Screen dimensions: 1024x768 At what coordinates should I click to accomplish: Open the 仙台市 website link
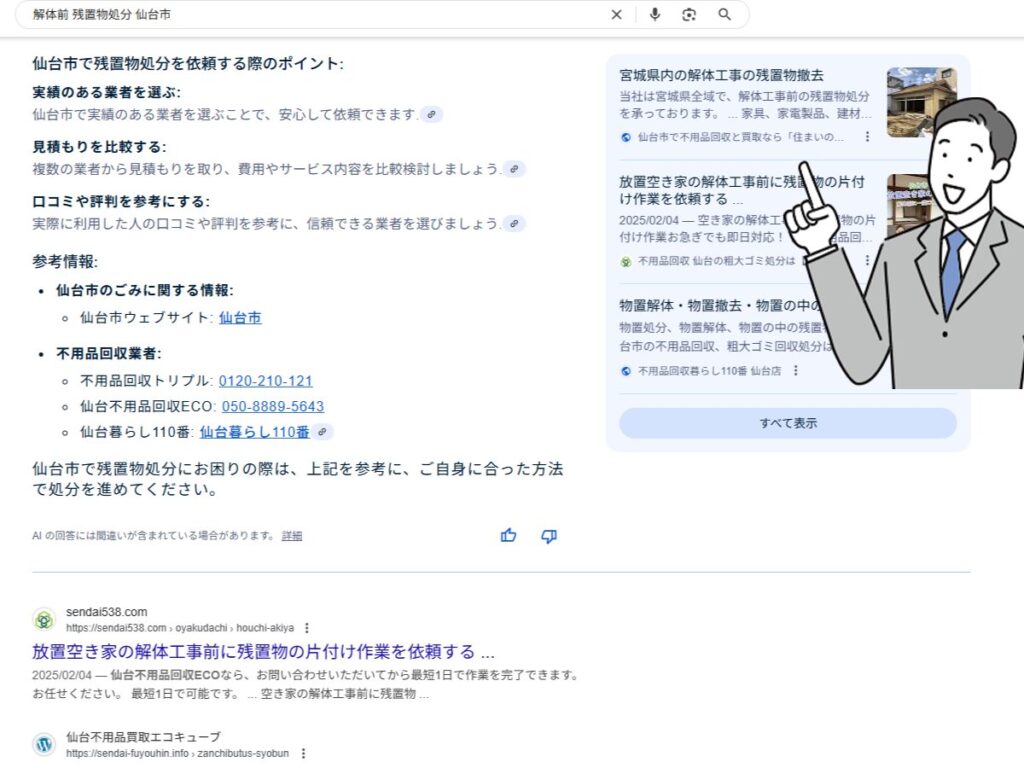coord(240,318)
